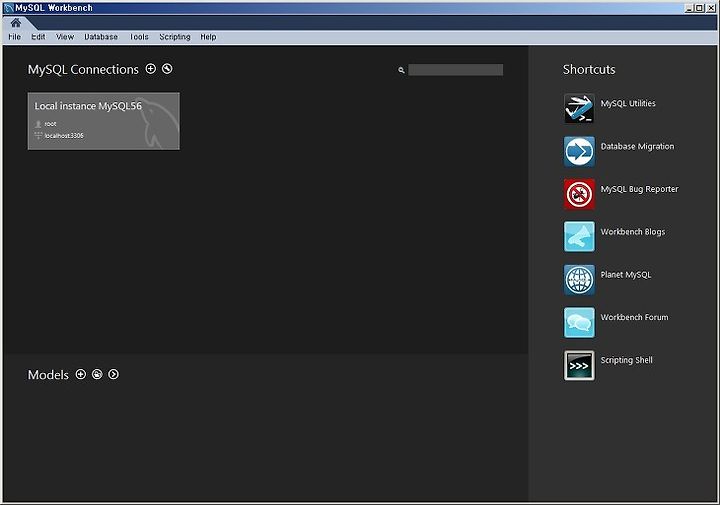Screen dimensions: 720x505
Task: Expand the Models options arrow icon
Action: pyautogui.click(x=113, y=374)
